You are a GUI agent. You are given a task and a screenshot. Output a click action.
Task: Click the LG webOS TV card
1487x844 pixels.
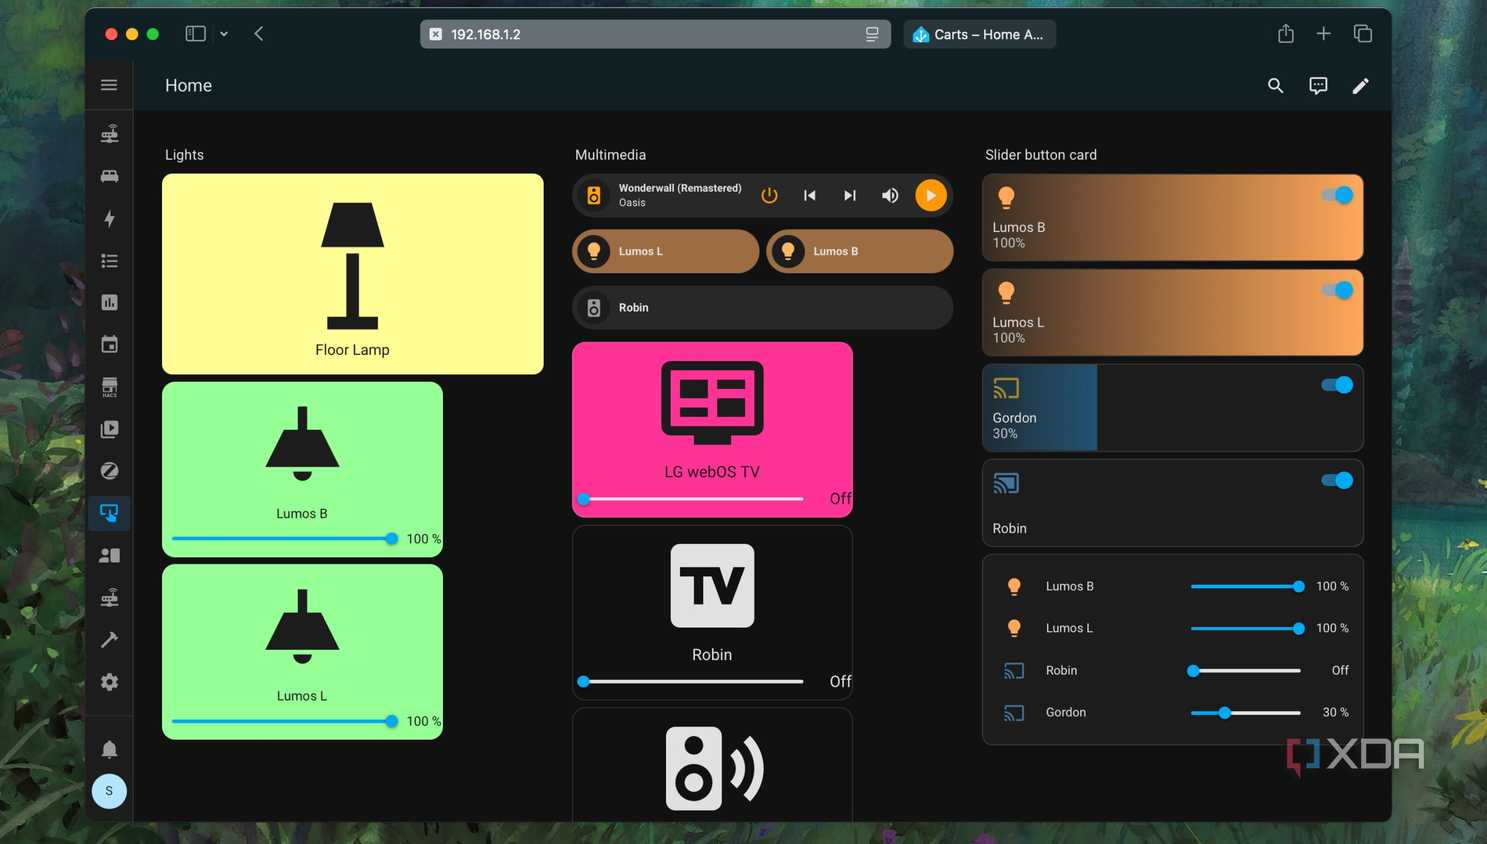712,429
